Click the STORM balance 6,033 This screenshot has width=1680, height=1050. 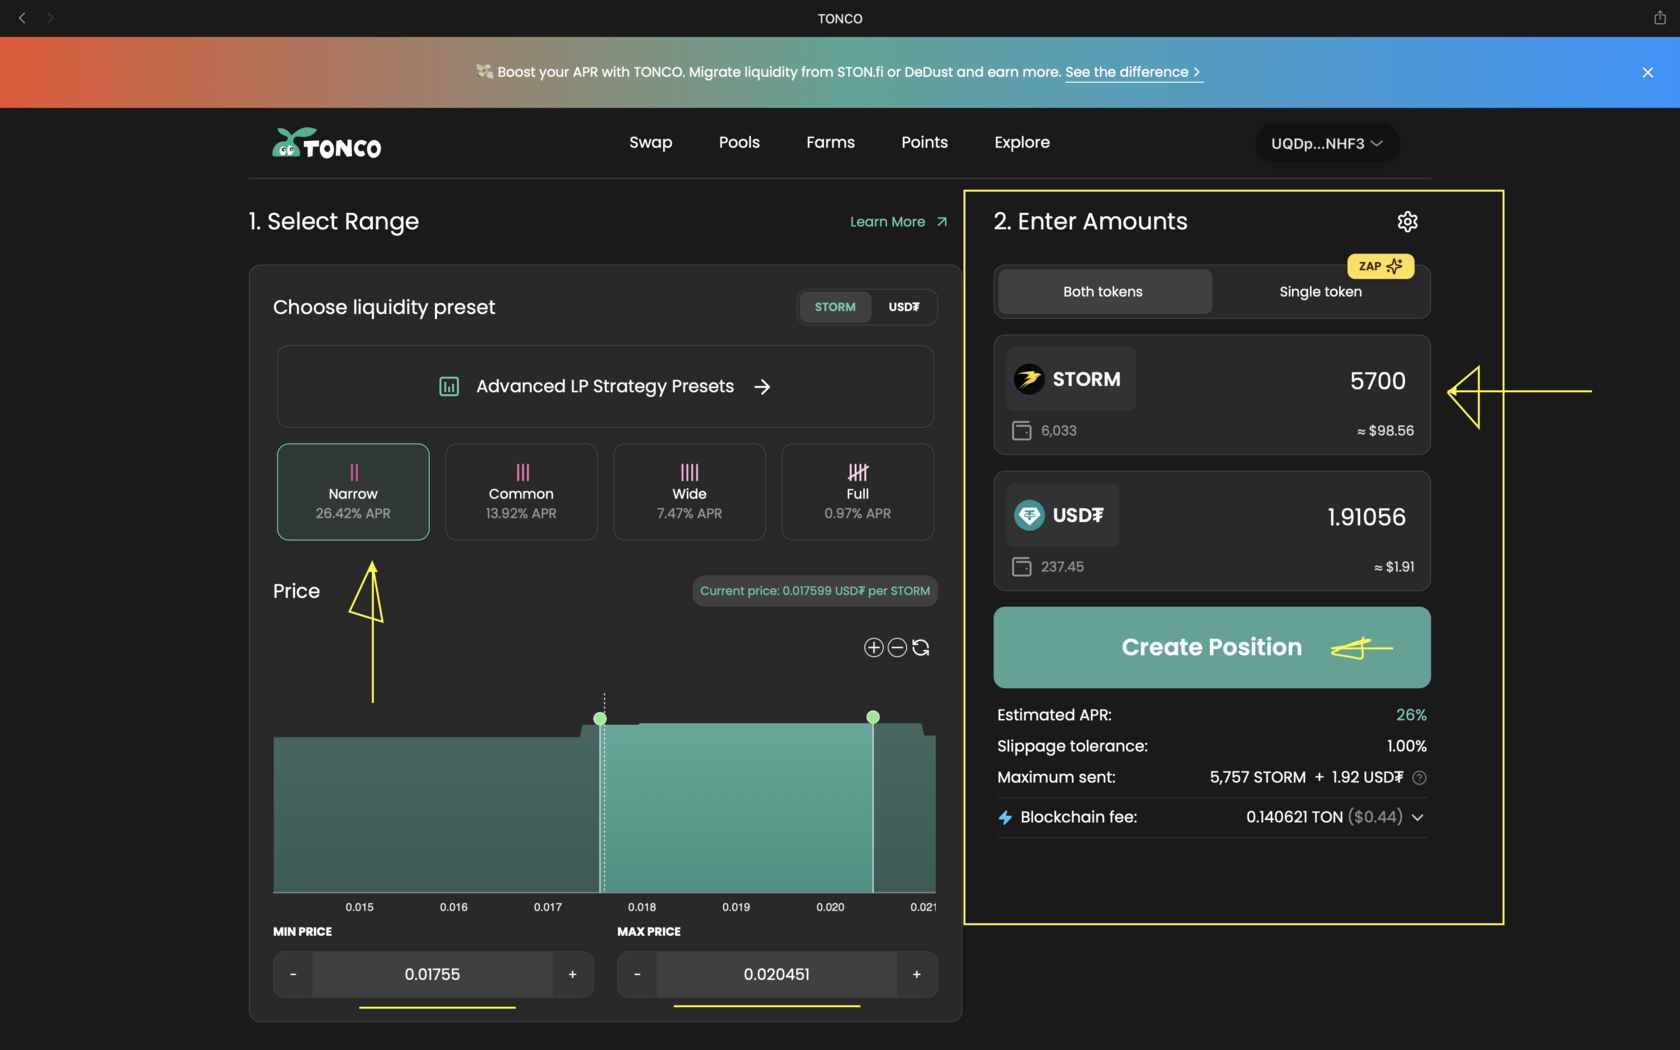click(x=1059, y=431)
